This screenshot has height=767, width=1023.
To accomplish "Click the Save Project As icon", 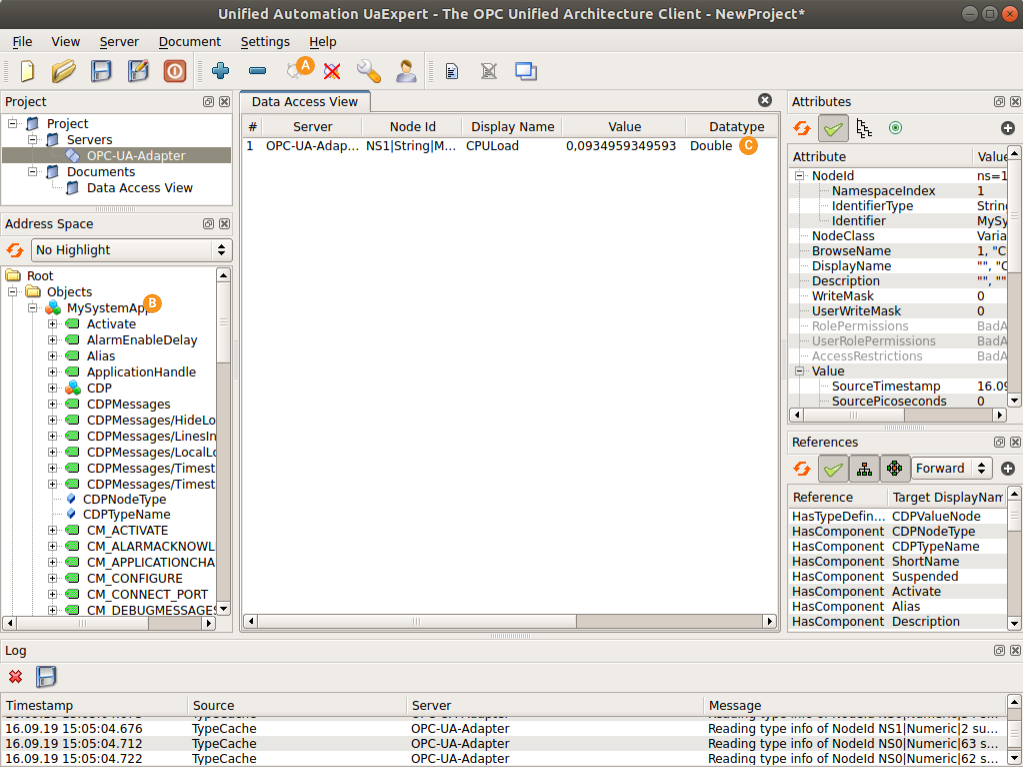I will tap(138, 71).
